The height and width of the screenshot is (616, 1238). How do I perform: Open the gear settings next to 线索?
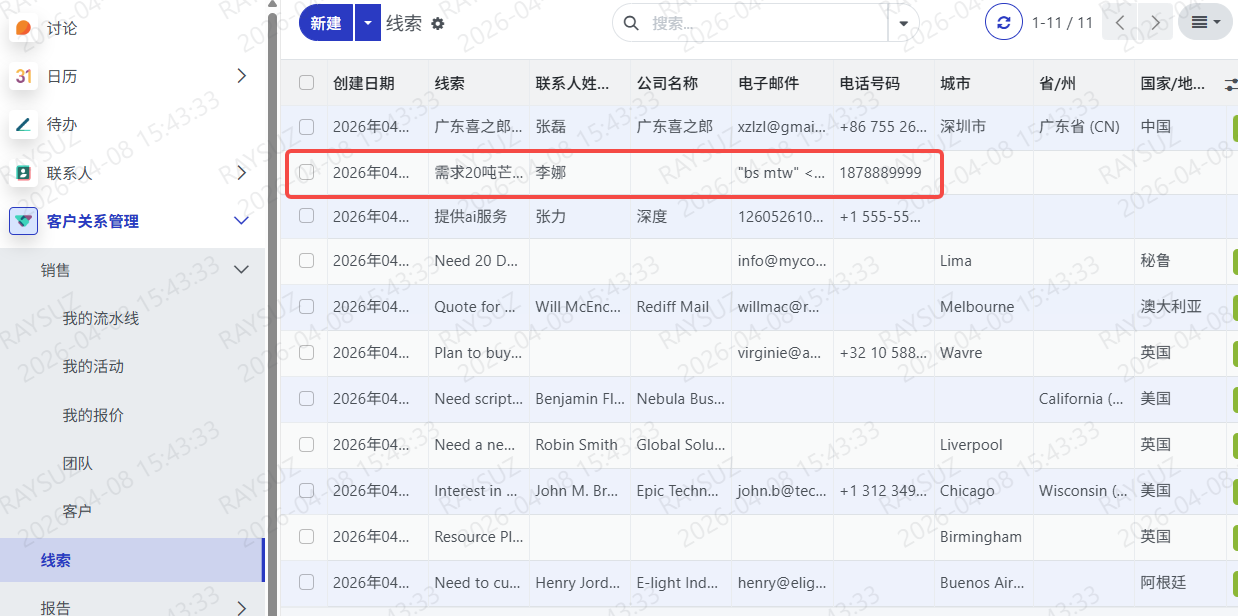coord(437,23)
